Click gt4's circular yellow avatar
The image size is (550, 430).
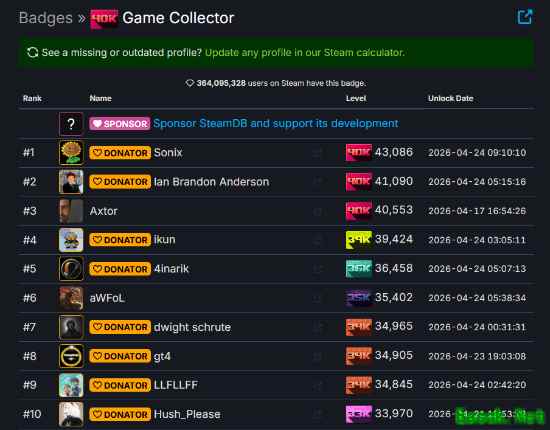(x=71, y=356)
